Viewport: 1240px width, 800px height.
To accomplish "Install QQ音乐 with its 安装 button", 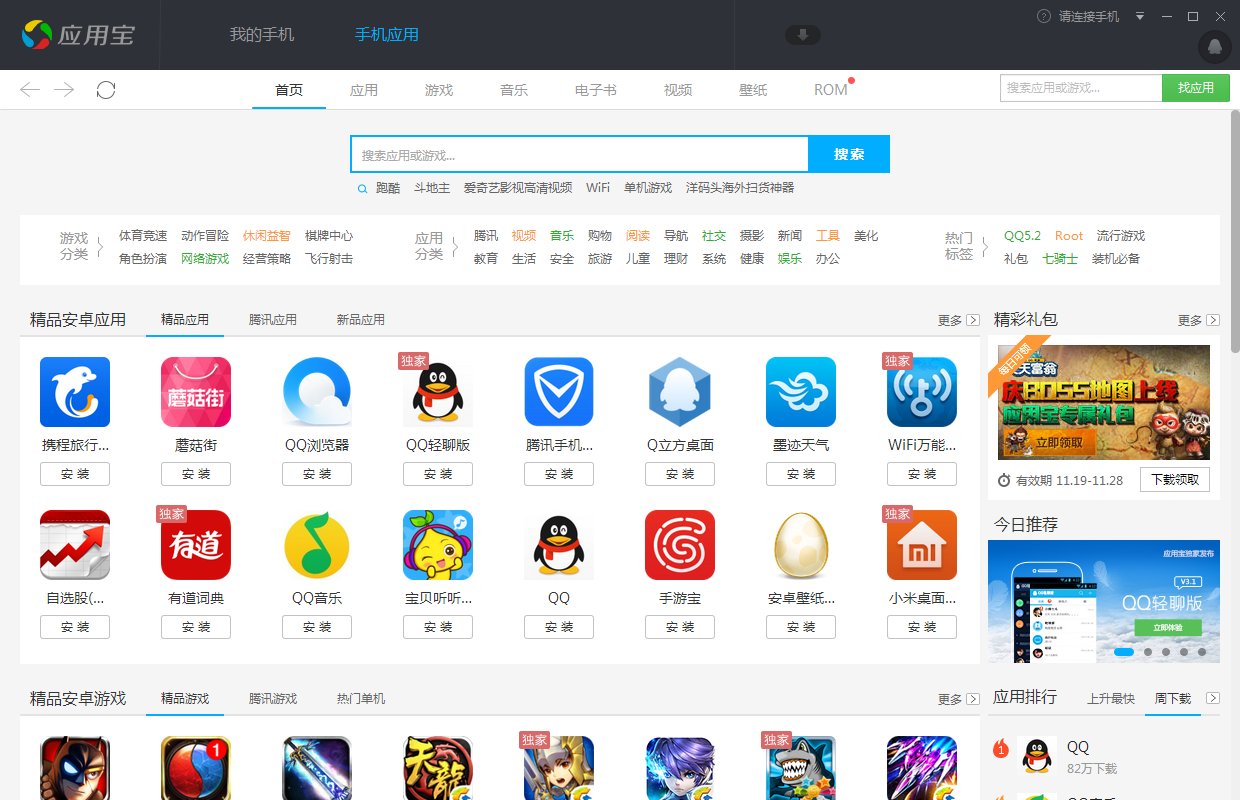I will pos(317,627).
